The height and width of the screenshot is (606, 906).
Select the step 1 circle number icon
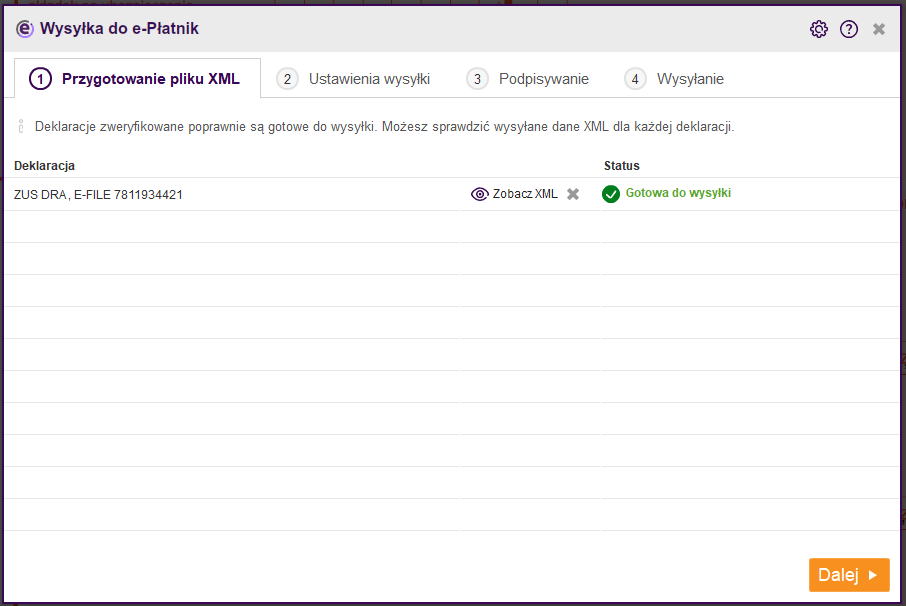pyautogui.click(x=40, y=79)
